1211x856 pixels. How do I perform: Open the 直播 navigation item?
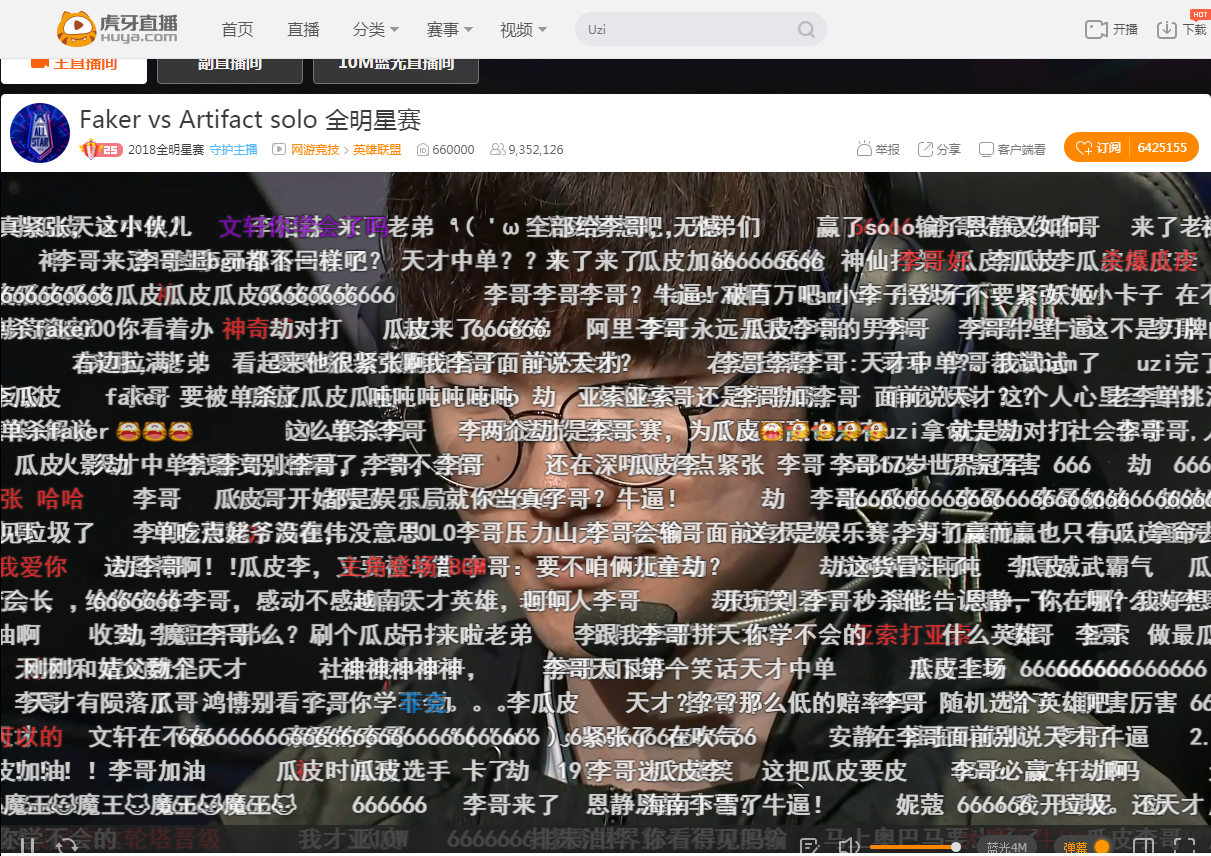tap(303, 30)
